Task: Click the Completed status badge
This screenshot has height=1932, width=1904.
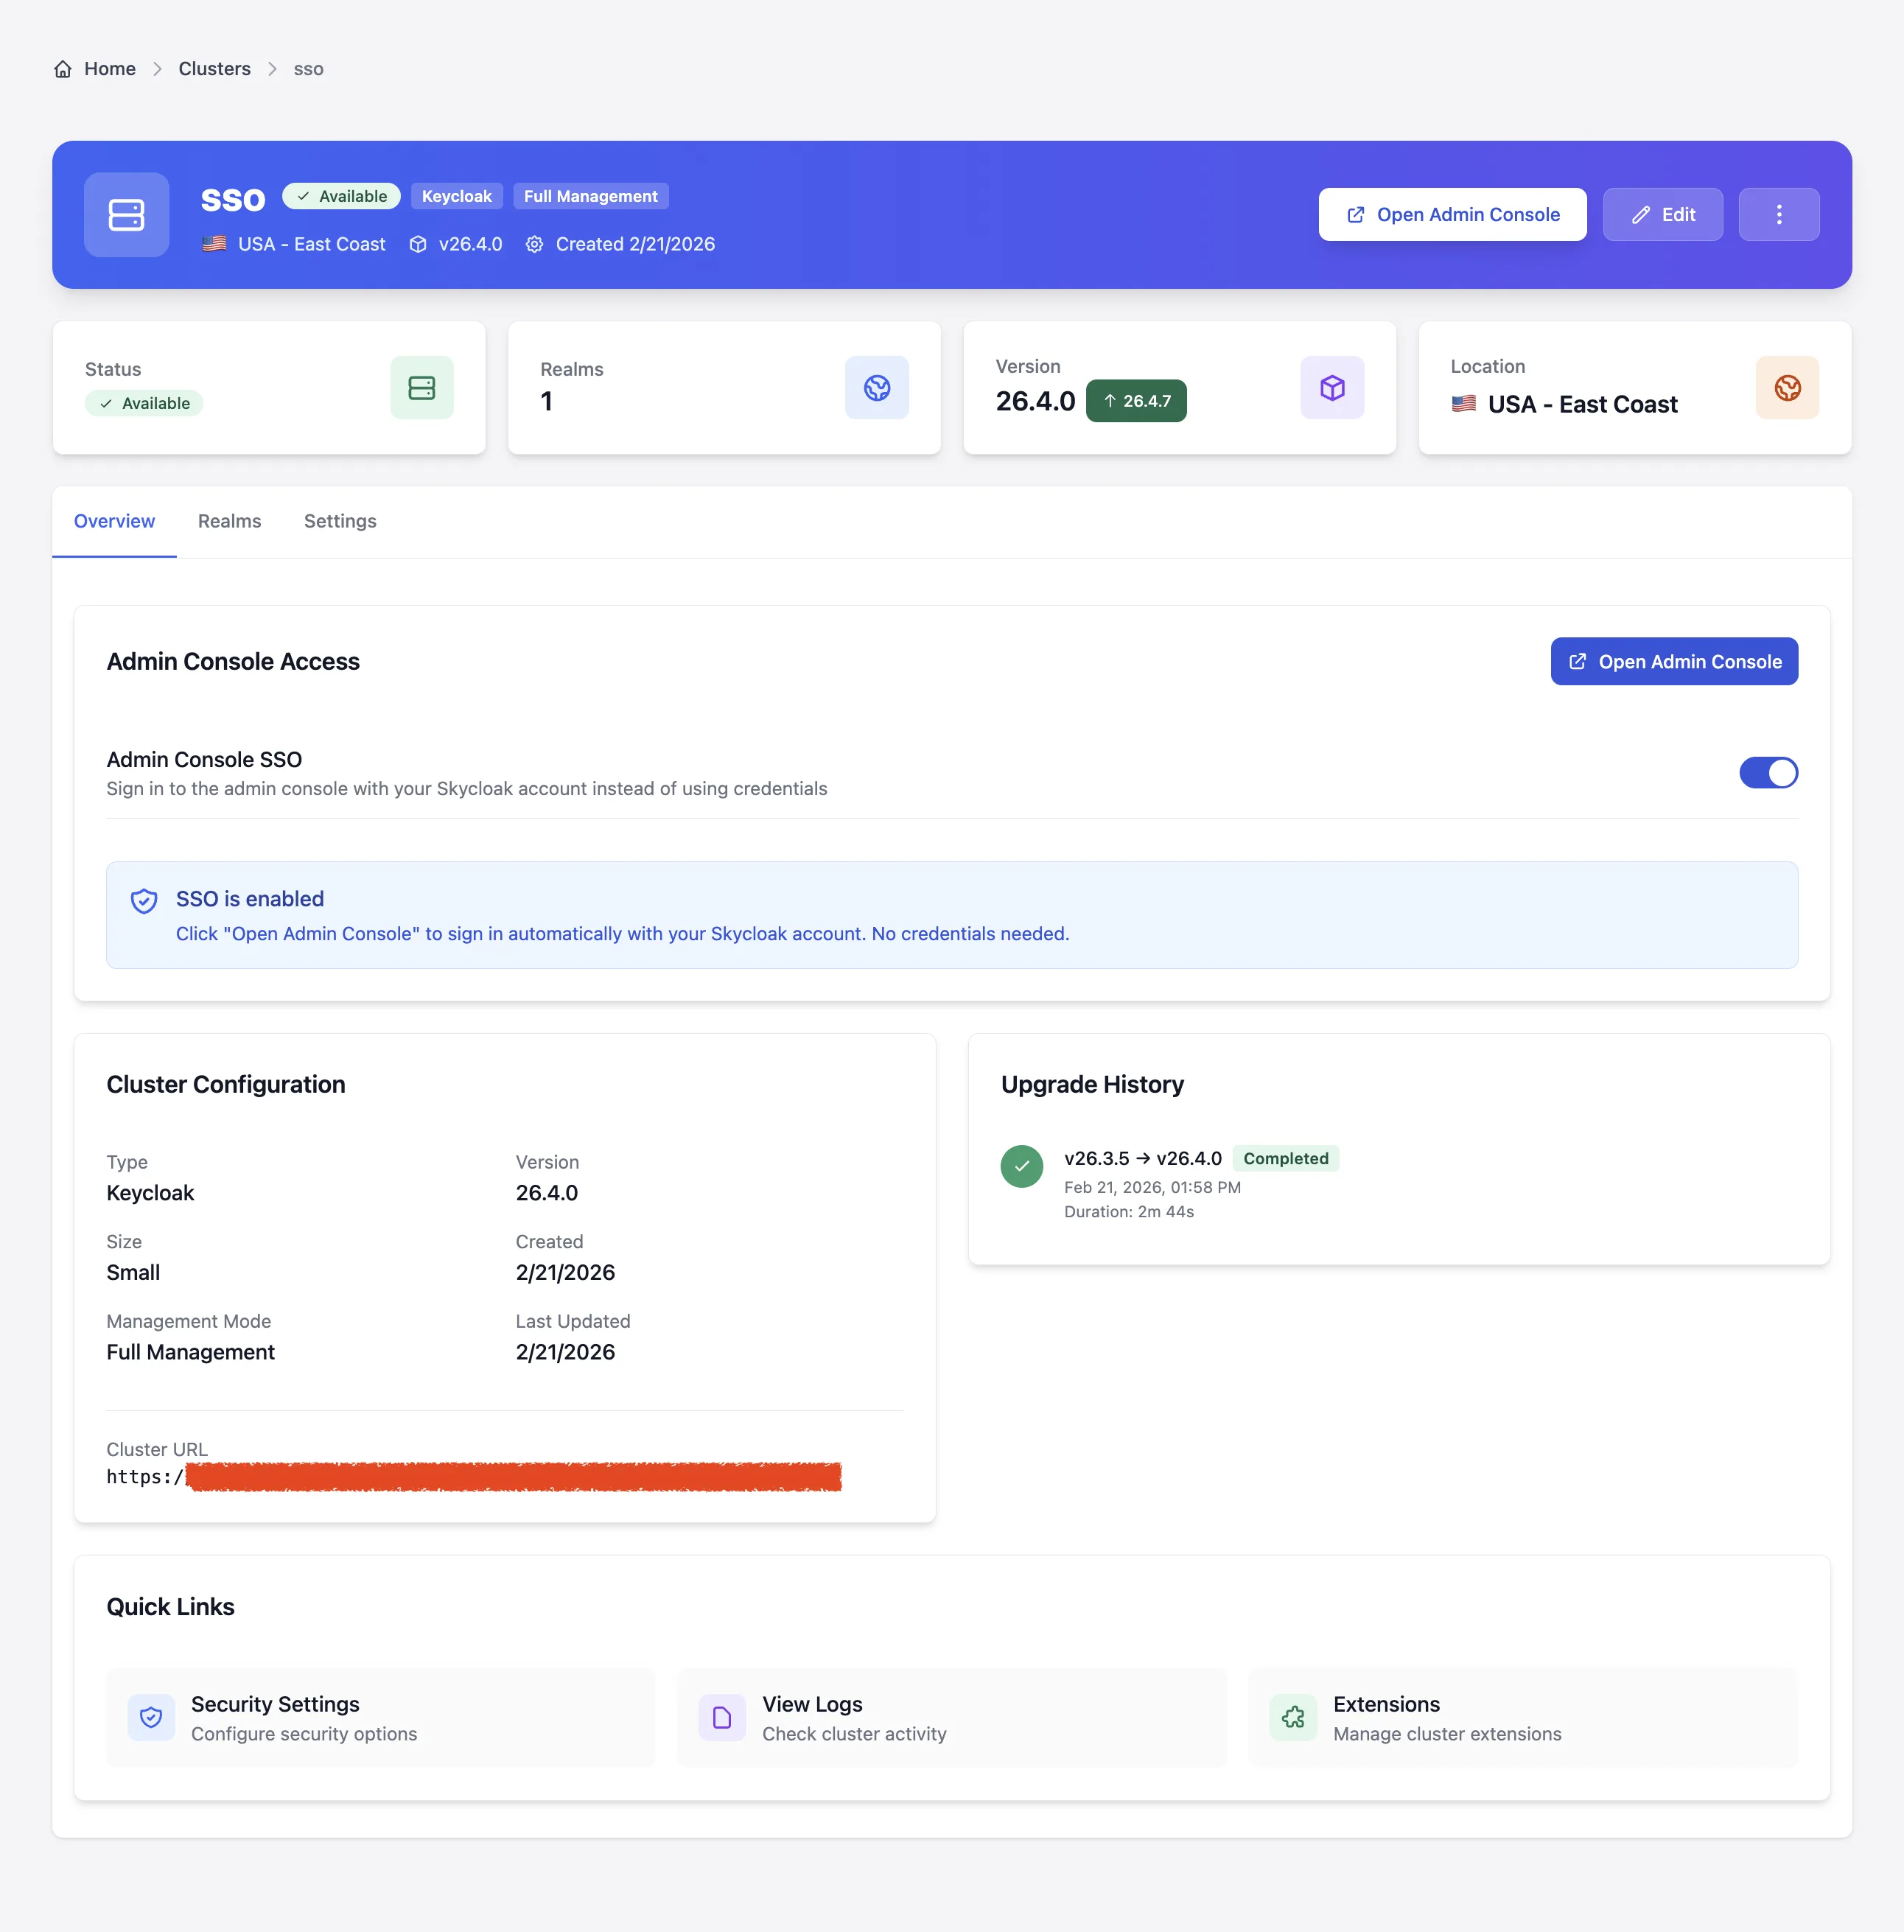Action: point(1285,1158)
